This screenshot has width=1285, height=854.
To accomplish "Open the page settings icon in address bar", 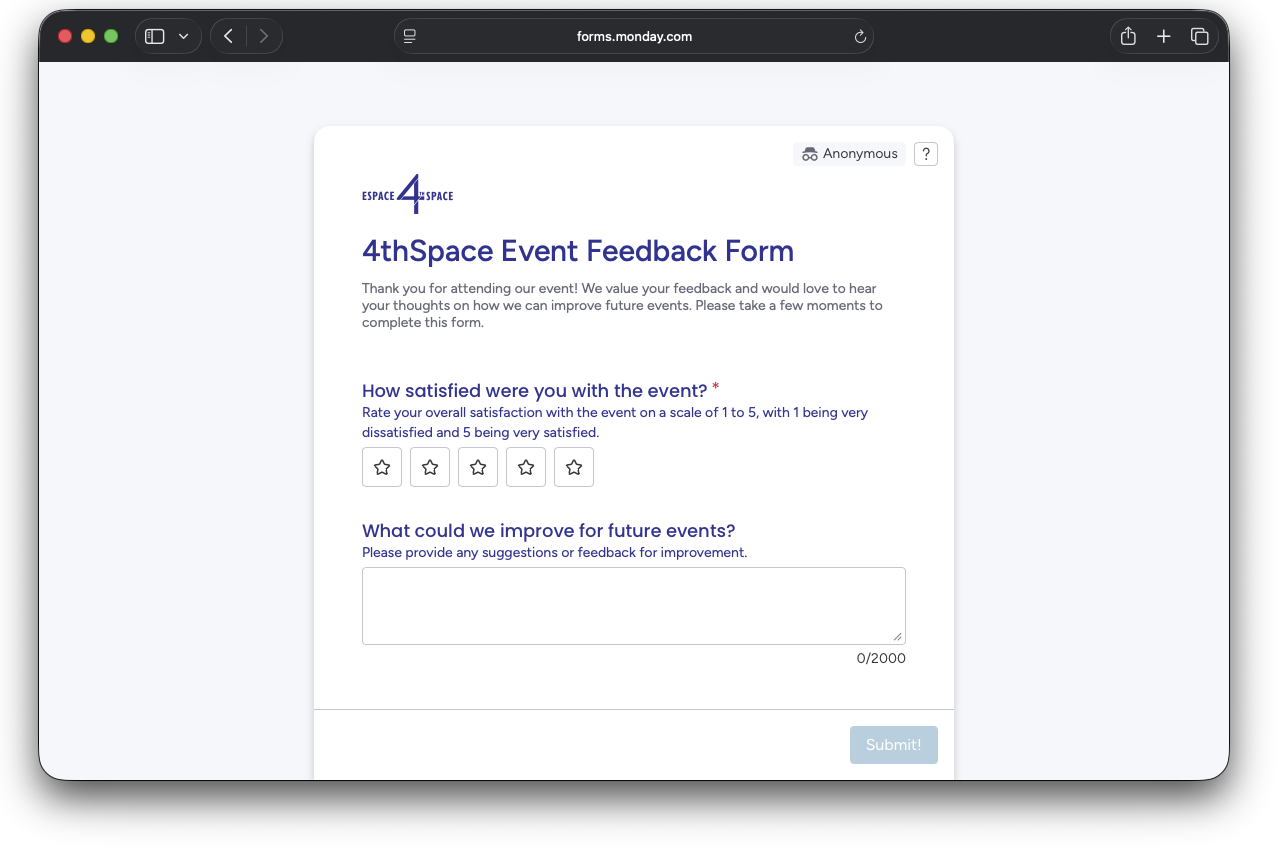I will pos(409,36).
